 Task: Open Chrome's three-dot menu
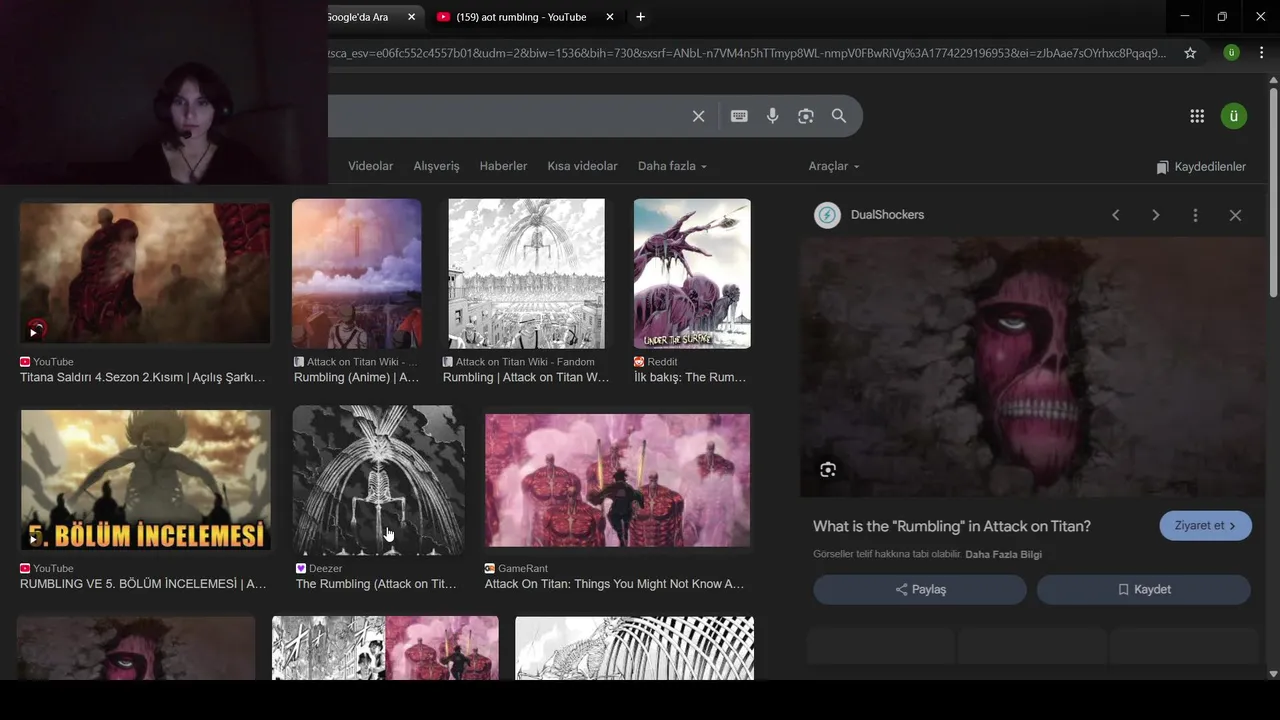point(1262,53)
